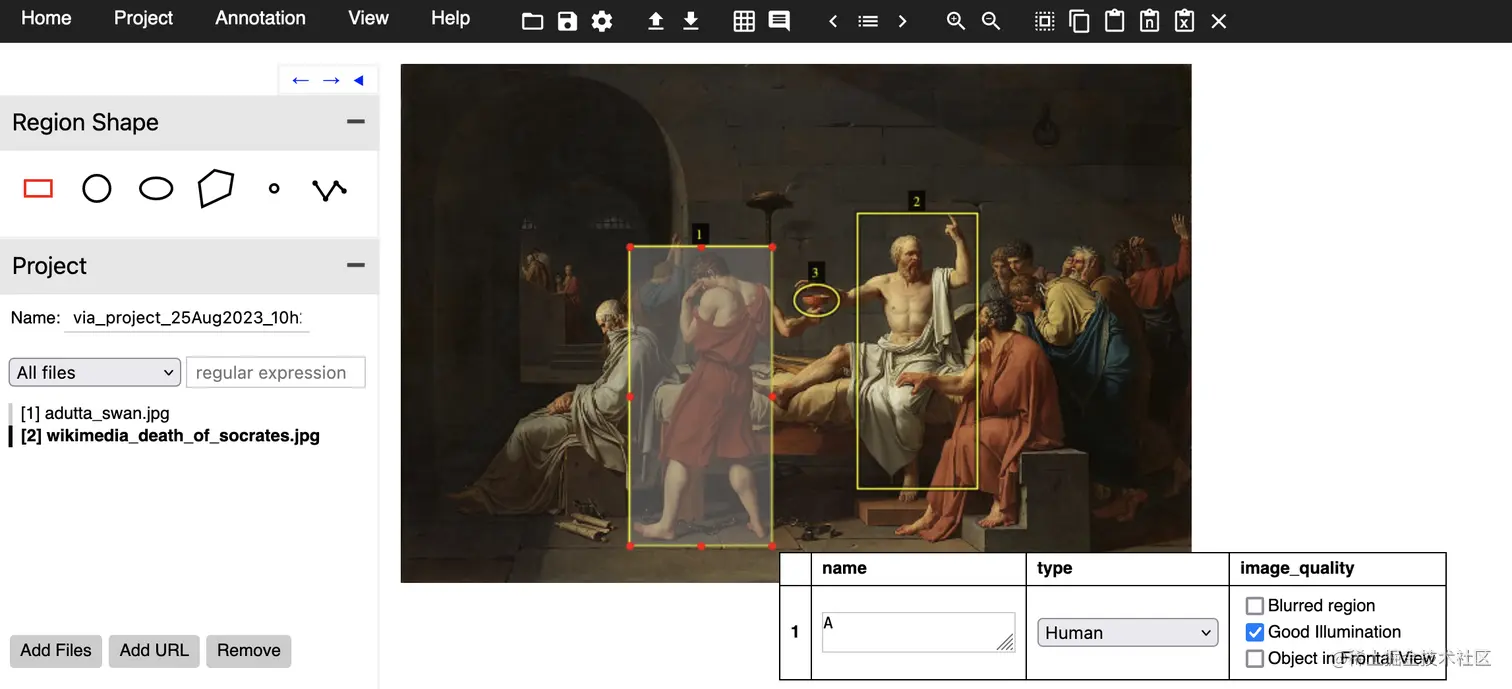Click the image_quality column header
Image resolution: width=1512 pixels, height=689 pixels.
(x=1297, y=568)
